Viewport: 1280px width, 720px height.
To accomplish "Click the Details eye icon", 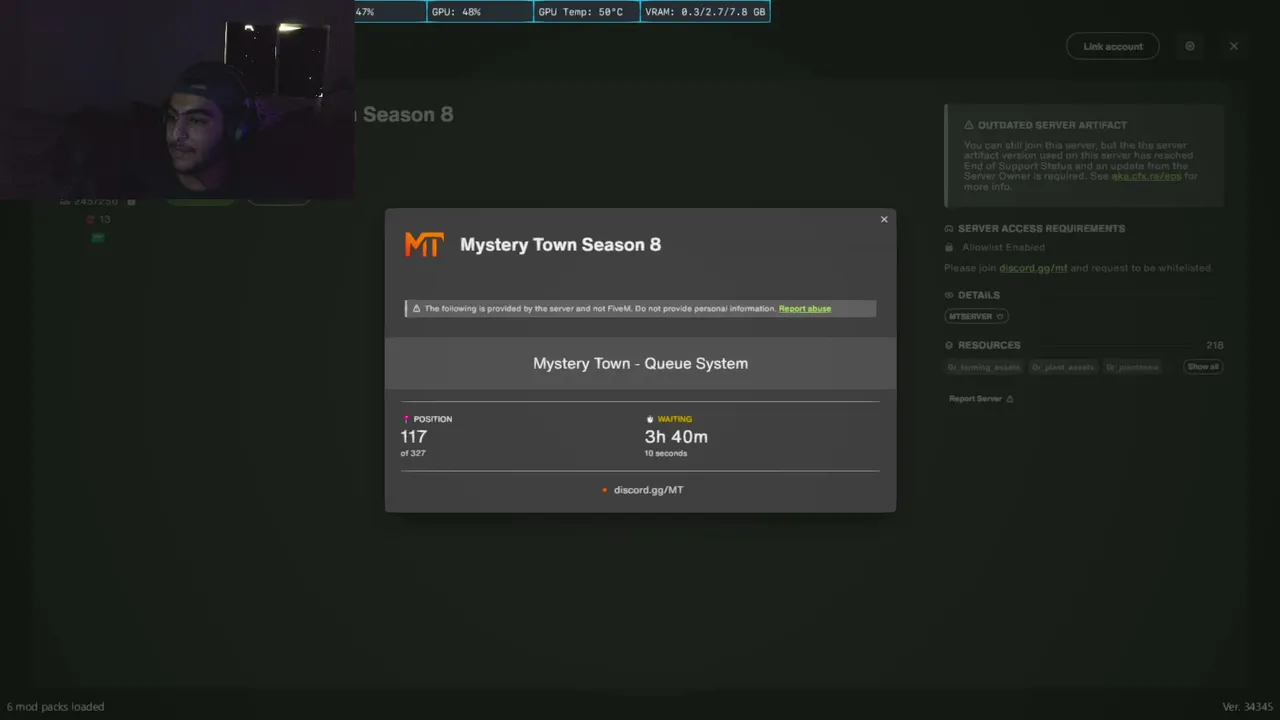I will click(x=949, y=295).
